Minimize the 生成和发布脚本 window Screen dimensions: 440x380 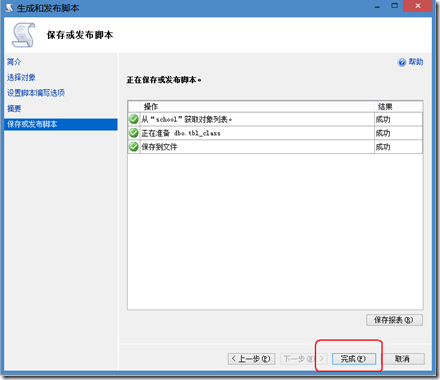coord(377,6)
